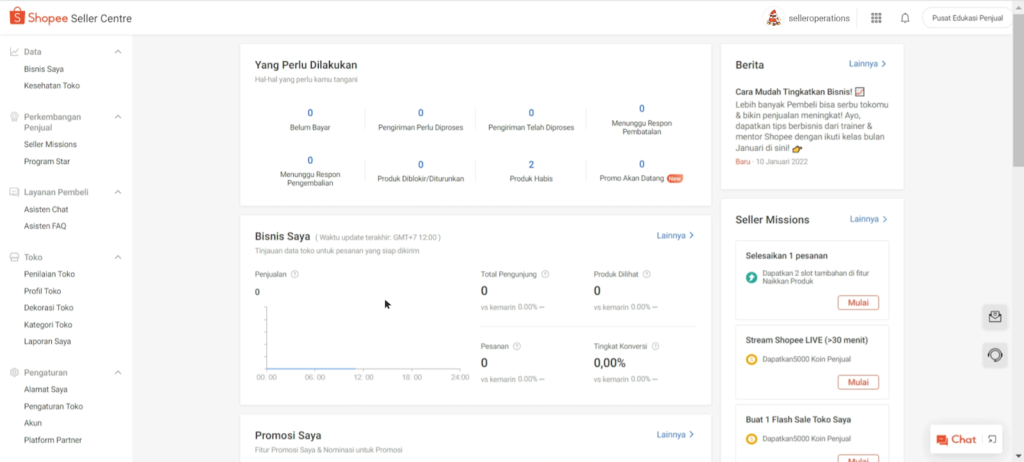This screenshot has height=462, width=1024.
Task: Open Belum Bayar orders count
Action: [310, 120]
